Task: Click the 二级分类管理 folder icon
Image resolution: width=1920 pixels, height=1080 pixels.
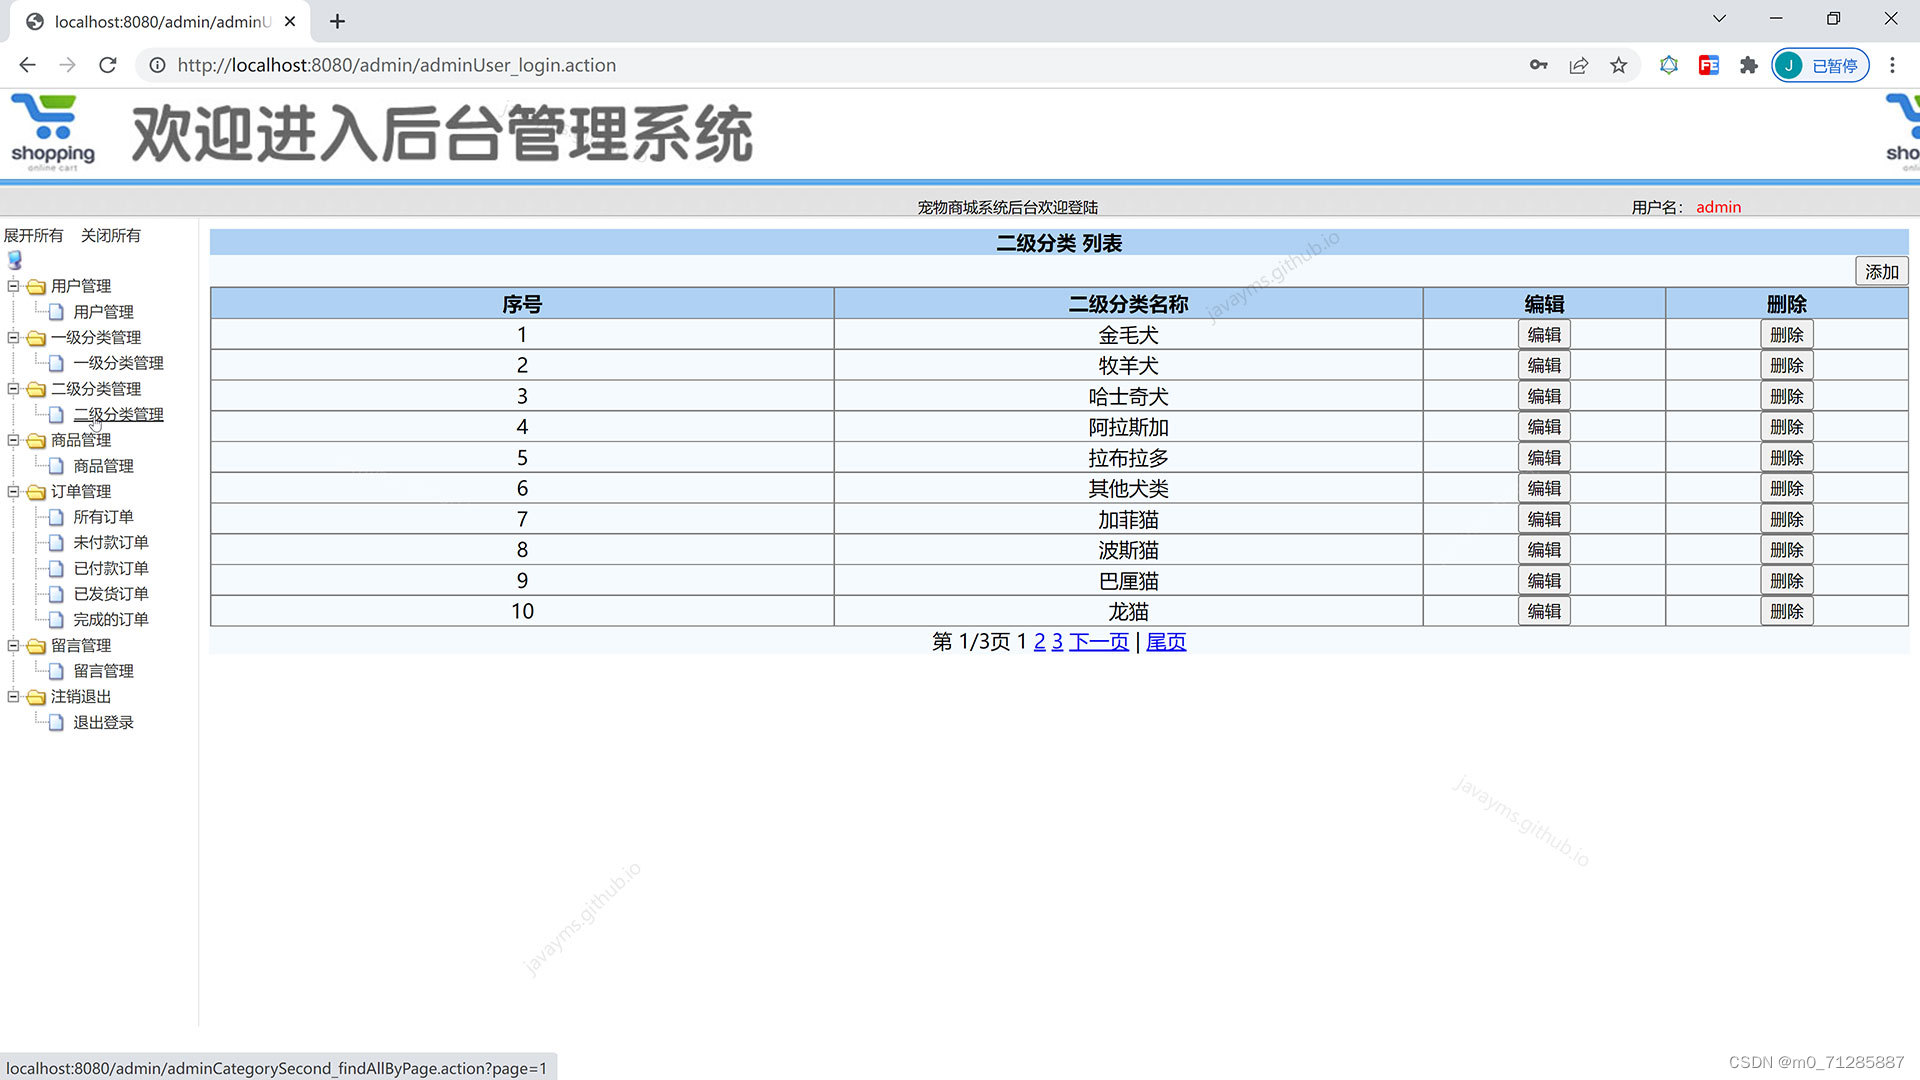Action: tap(36, 389)
